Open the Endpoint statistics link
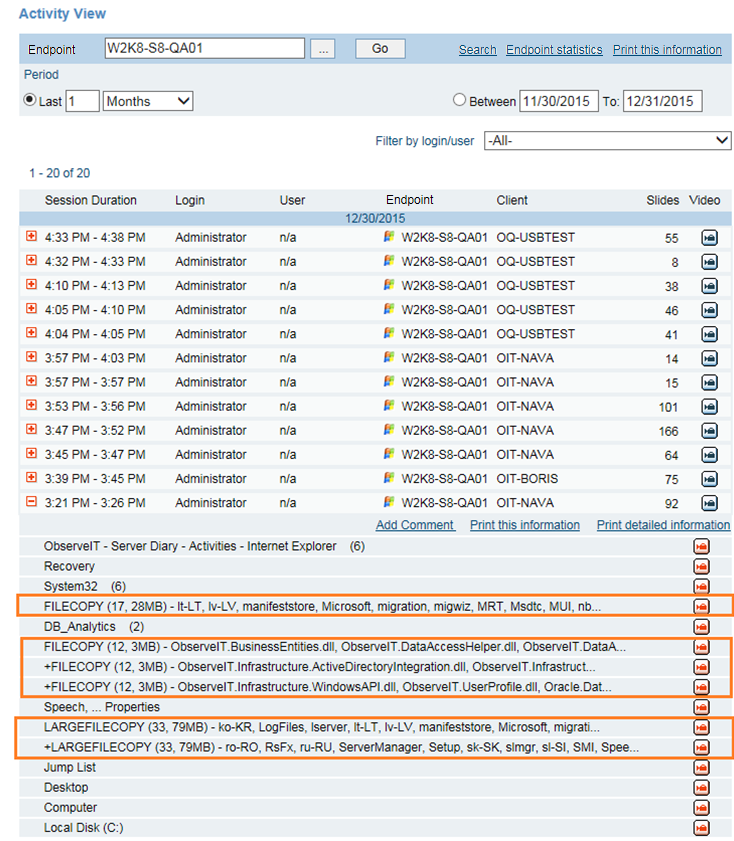 (x=554, y=50)
